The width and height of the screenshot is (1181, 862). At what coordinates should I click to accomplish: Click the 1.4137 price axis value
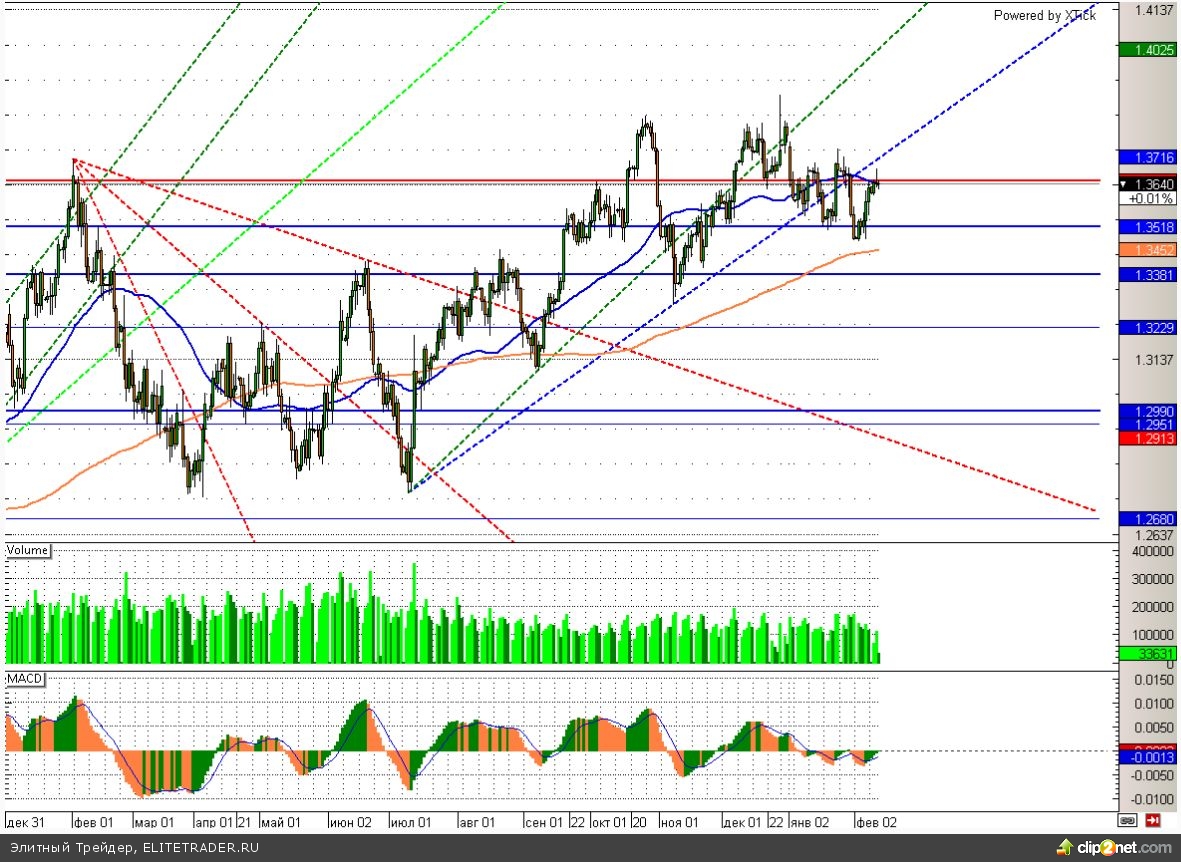click(1155, 10)
